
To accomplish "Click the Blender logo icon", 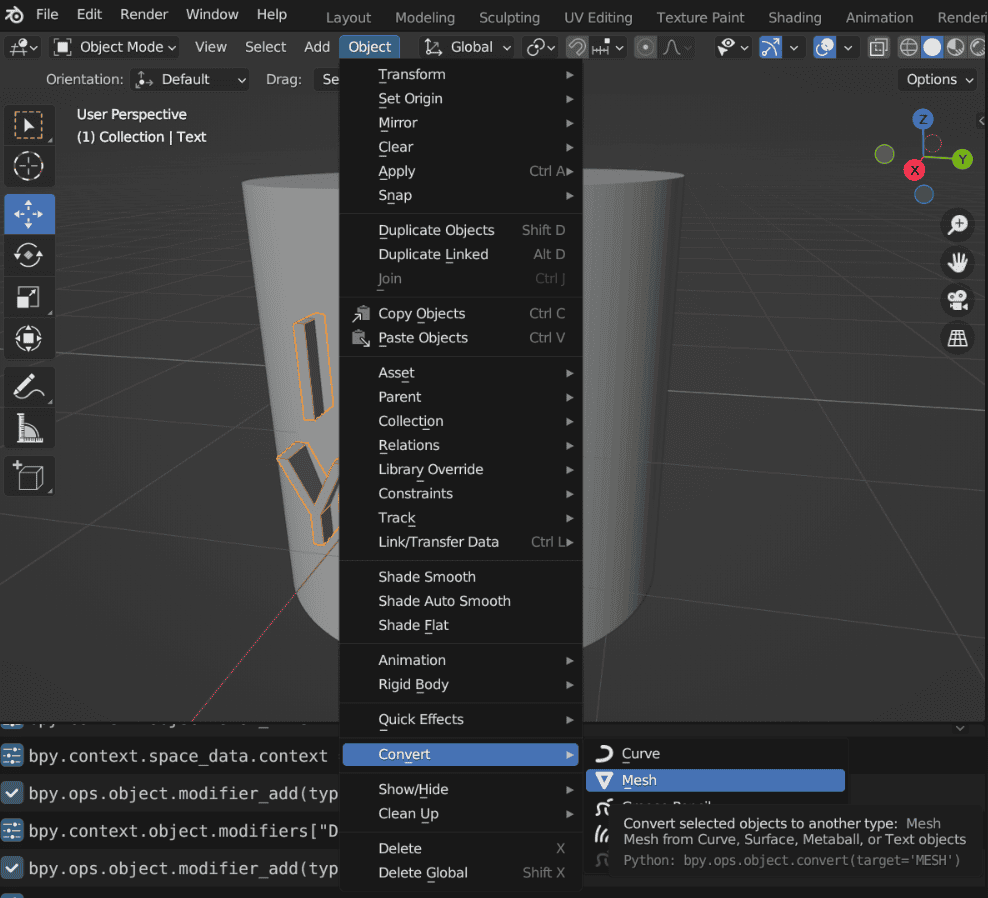I will click(x=14, y=14).
